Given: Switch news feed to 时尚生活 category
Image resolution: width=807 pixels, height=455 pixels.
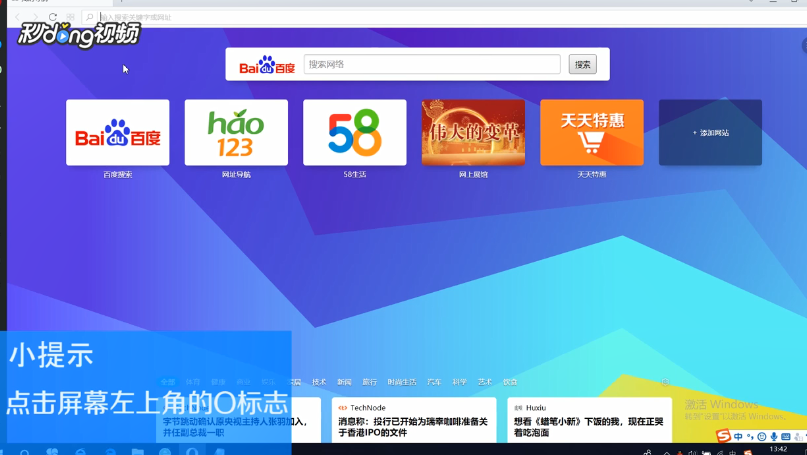Looking at the screenshot, I should [x=402, y=382].
